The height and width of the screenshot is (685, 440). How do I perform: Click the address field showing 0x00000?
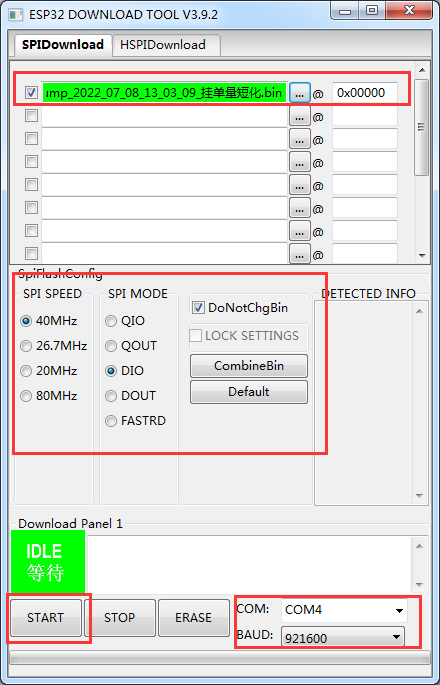[x=365, y=93]
